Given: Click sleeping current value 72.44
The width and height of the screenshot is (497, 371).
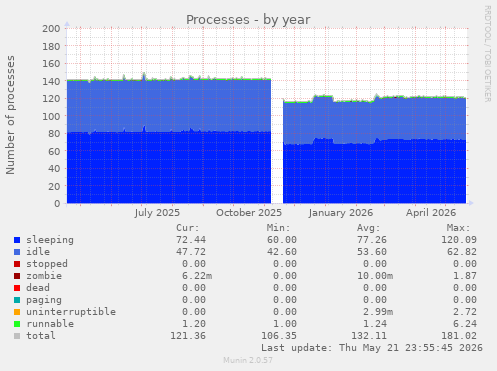Looking at the screenshot, I should click(x=191, y=240).
